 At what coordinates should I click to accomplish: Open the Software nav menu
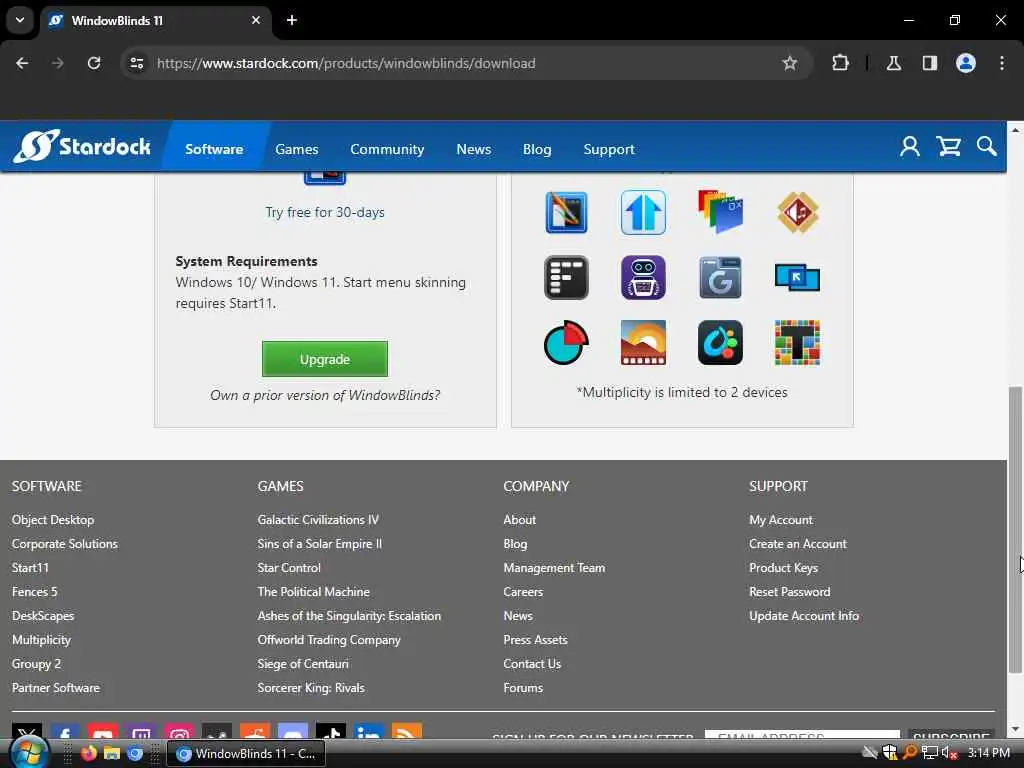[214, 149]
